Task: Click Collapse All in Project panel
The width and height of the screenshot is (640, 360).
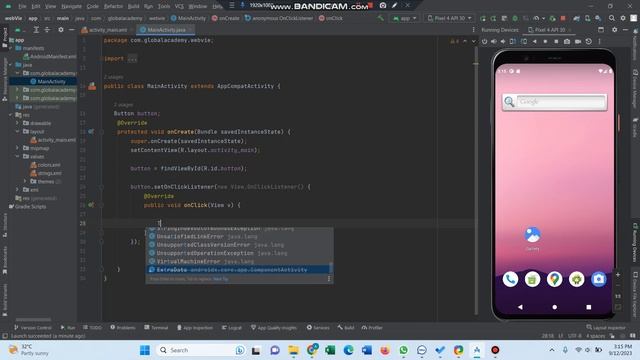Action: 47,30
